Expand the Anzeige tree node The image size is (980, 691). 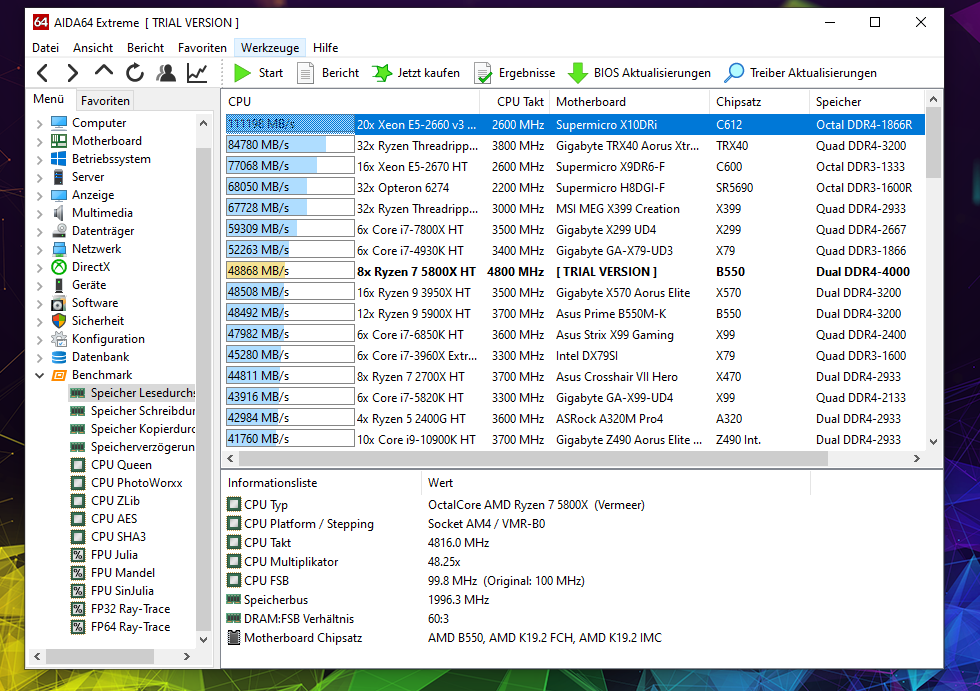(x=39, y=196)
